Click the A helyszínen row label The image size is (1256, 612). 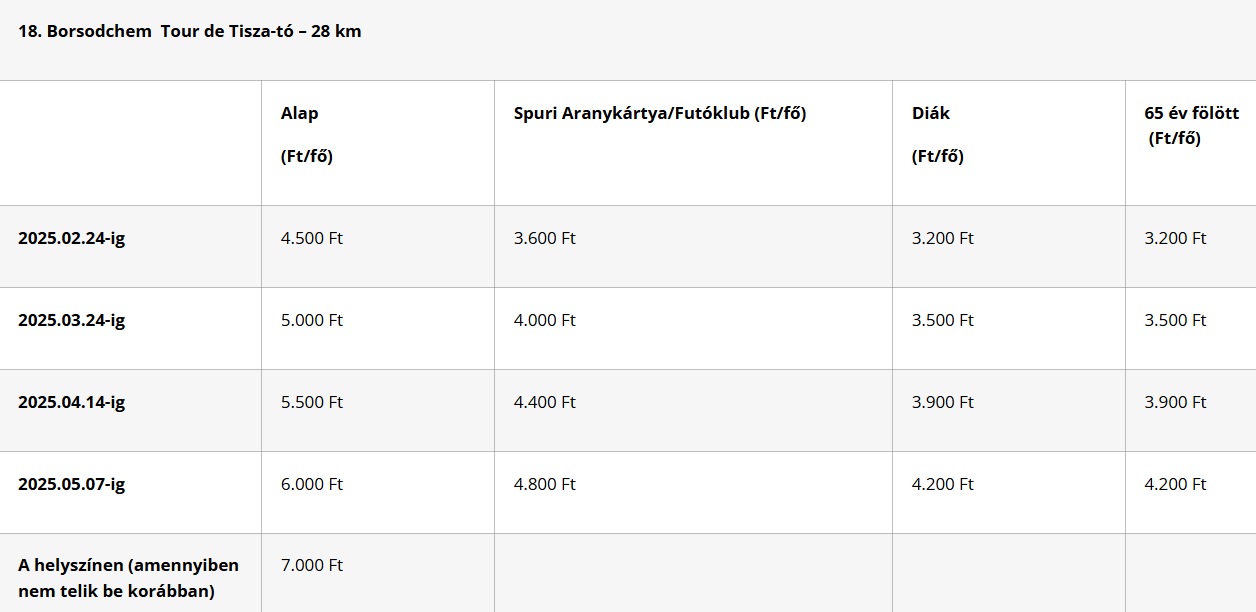[x=129, y=578]
